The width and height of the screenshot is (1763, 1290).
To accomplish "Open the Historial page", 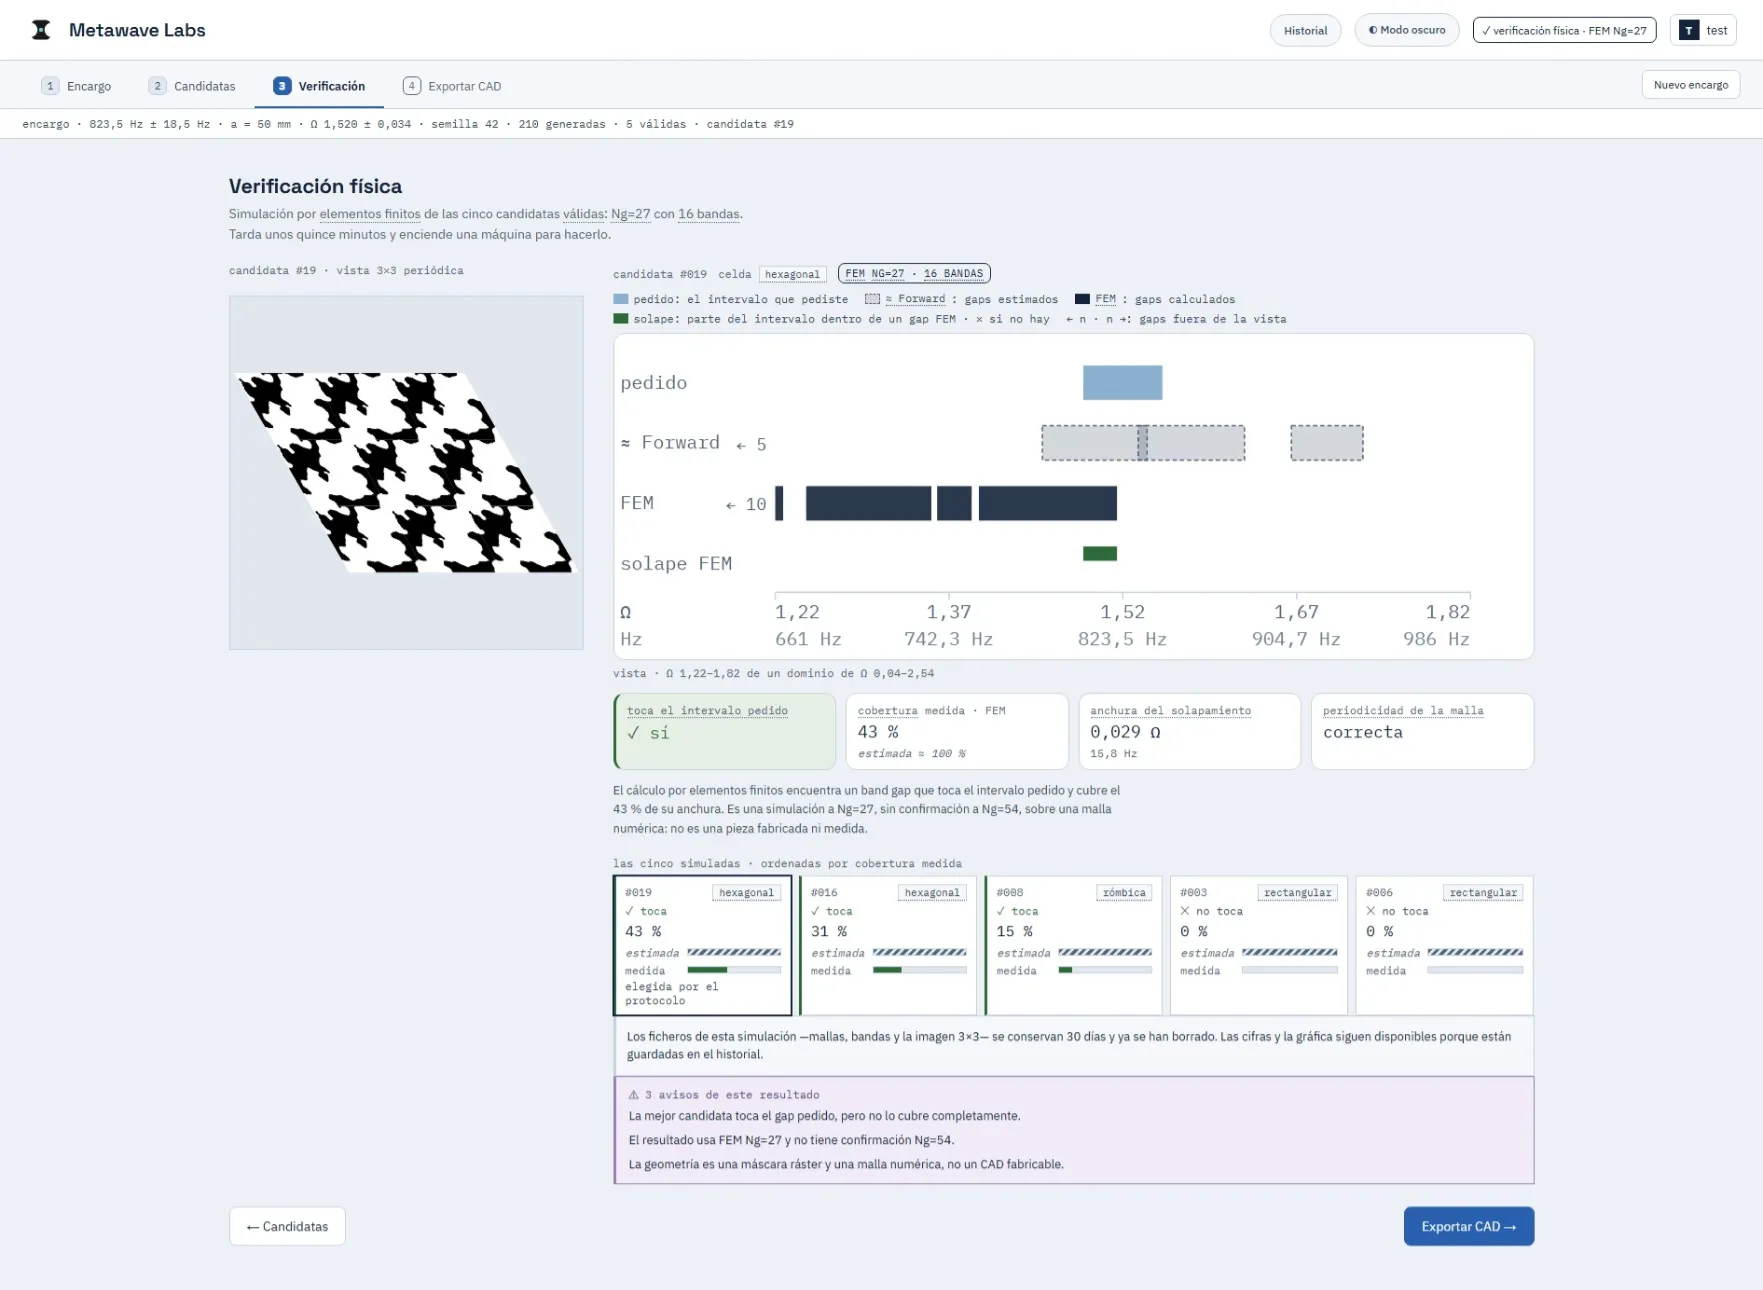I will [x=1305, y=30].
